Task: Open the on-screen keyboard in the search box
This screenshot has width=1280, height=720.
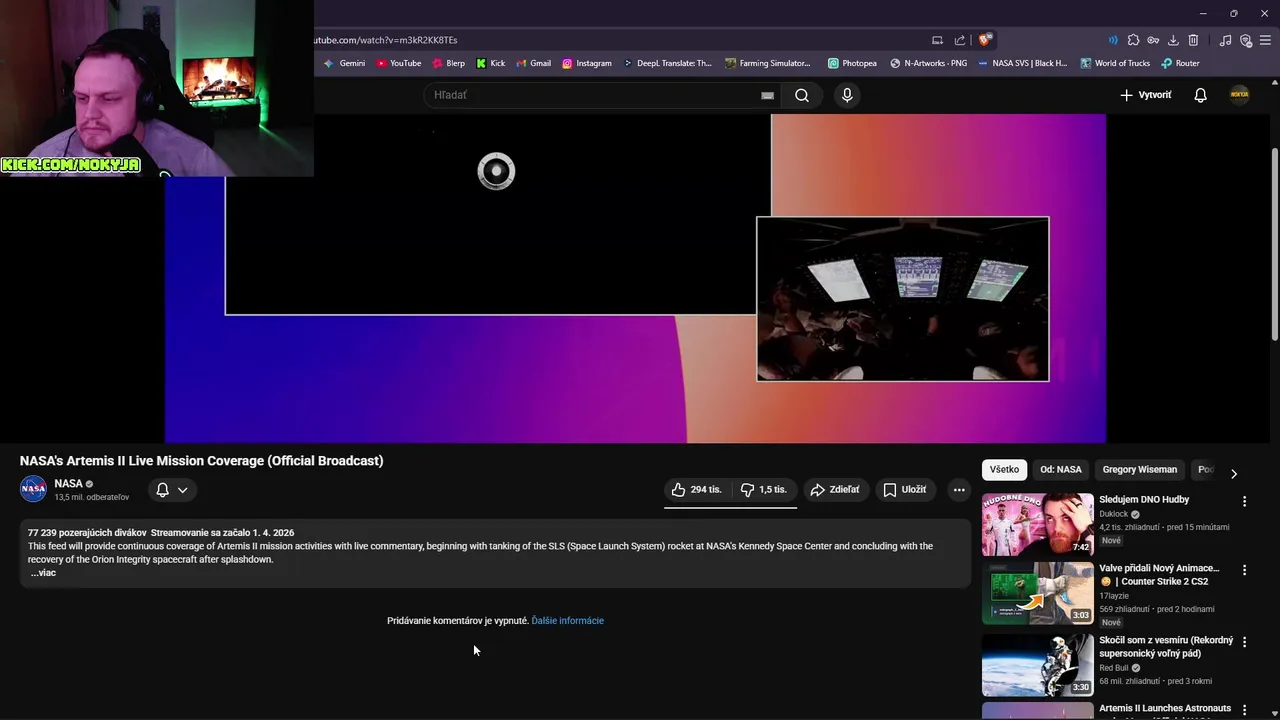Action: pyautogui.click(x=767, y=95)
